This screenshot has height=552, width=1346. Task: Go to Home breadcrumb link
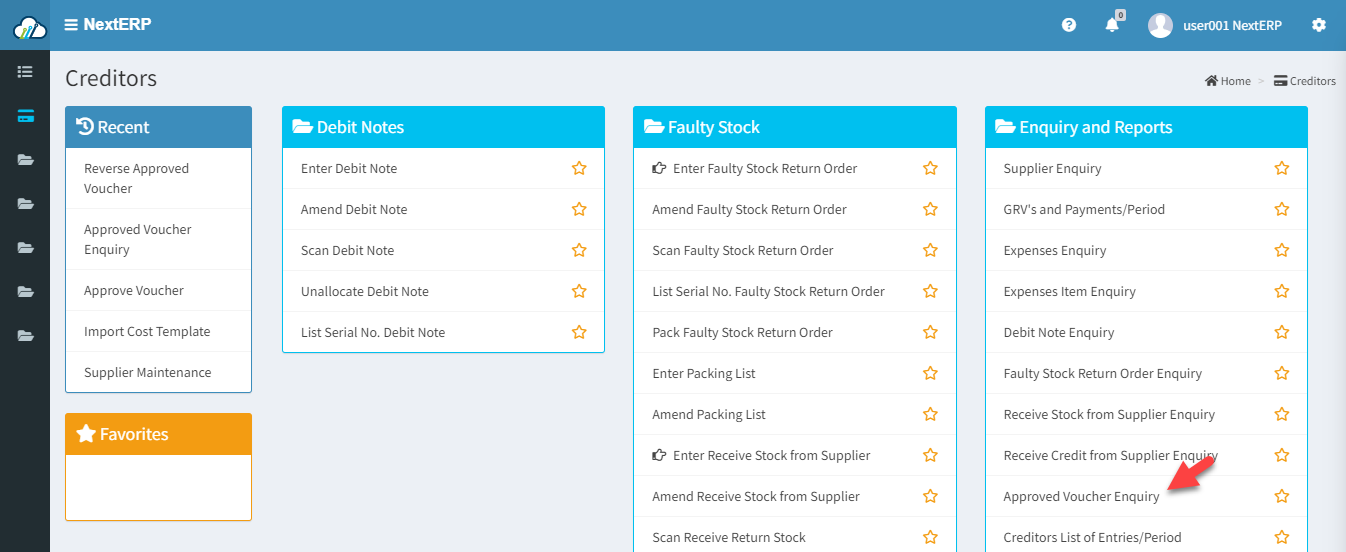click(x=1228, y=81)
